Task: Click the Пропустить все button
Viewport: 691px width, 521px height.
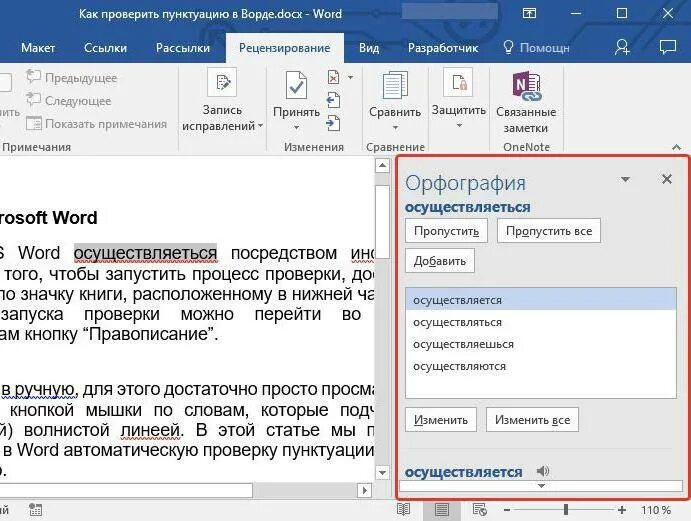Action: point(549,231)
